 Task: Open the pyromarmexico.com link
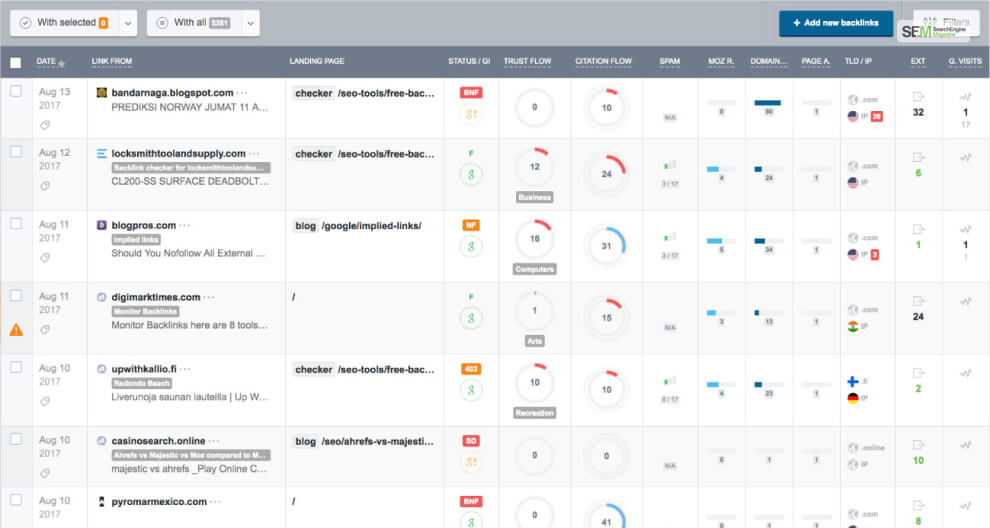tap(159, 501)
